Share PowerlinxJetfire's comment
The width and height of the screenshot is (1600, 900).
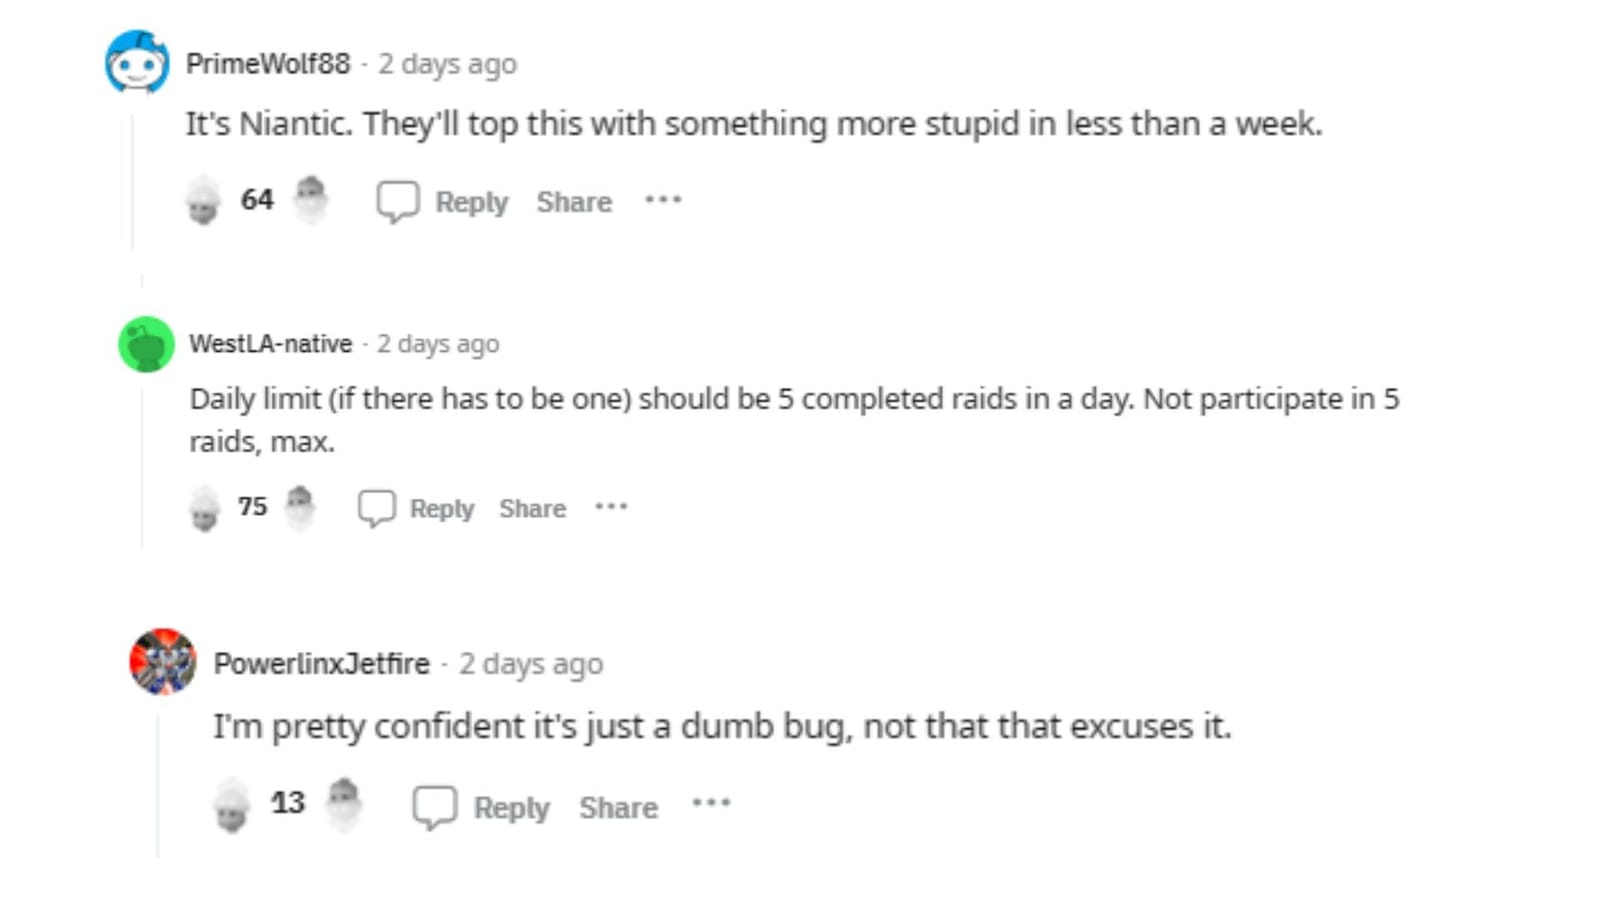(618, 807)
